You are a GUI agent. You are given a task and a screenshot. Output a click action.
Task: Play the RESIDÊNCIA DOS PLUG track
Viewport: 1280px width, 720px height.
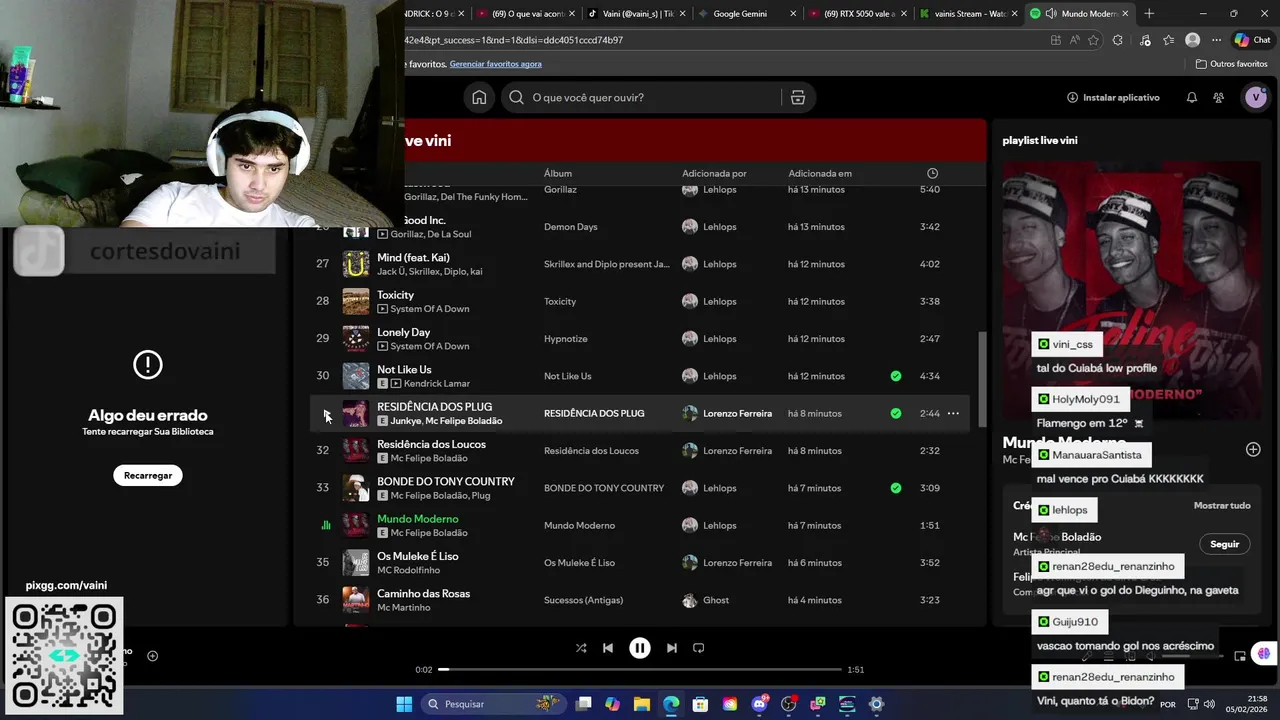click(325, 414)
